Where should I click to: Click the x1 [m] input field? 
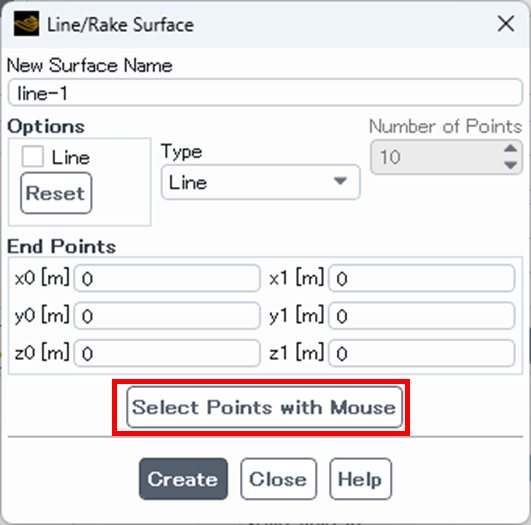click(x=422, y=278)
